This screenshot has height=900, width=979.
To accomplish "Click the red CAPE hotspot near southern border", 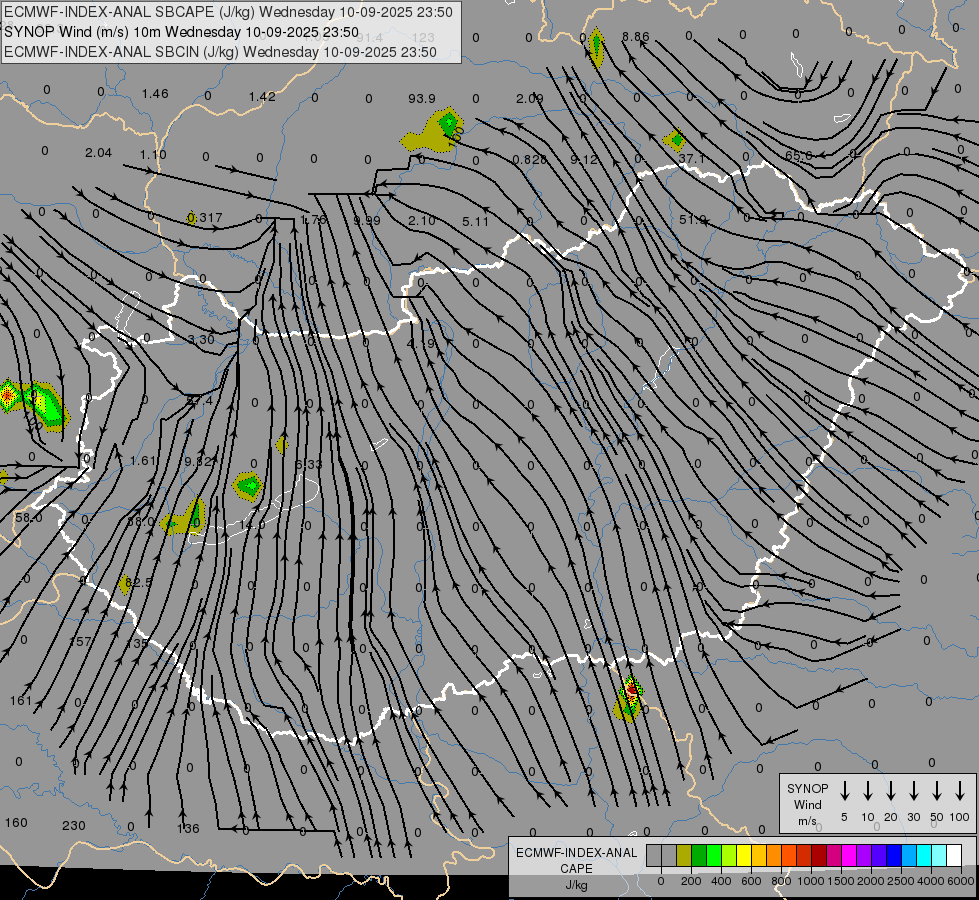I will (x=630, y=689).
